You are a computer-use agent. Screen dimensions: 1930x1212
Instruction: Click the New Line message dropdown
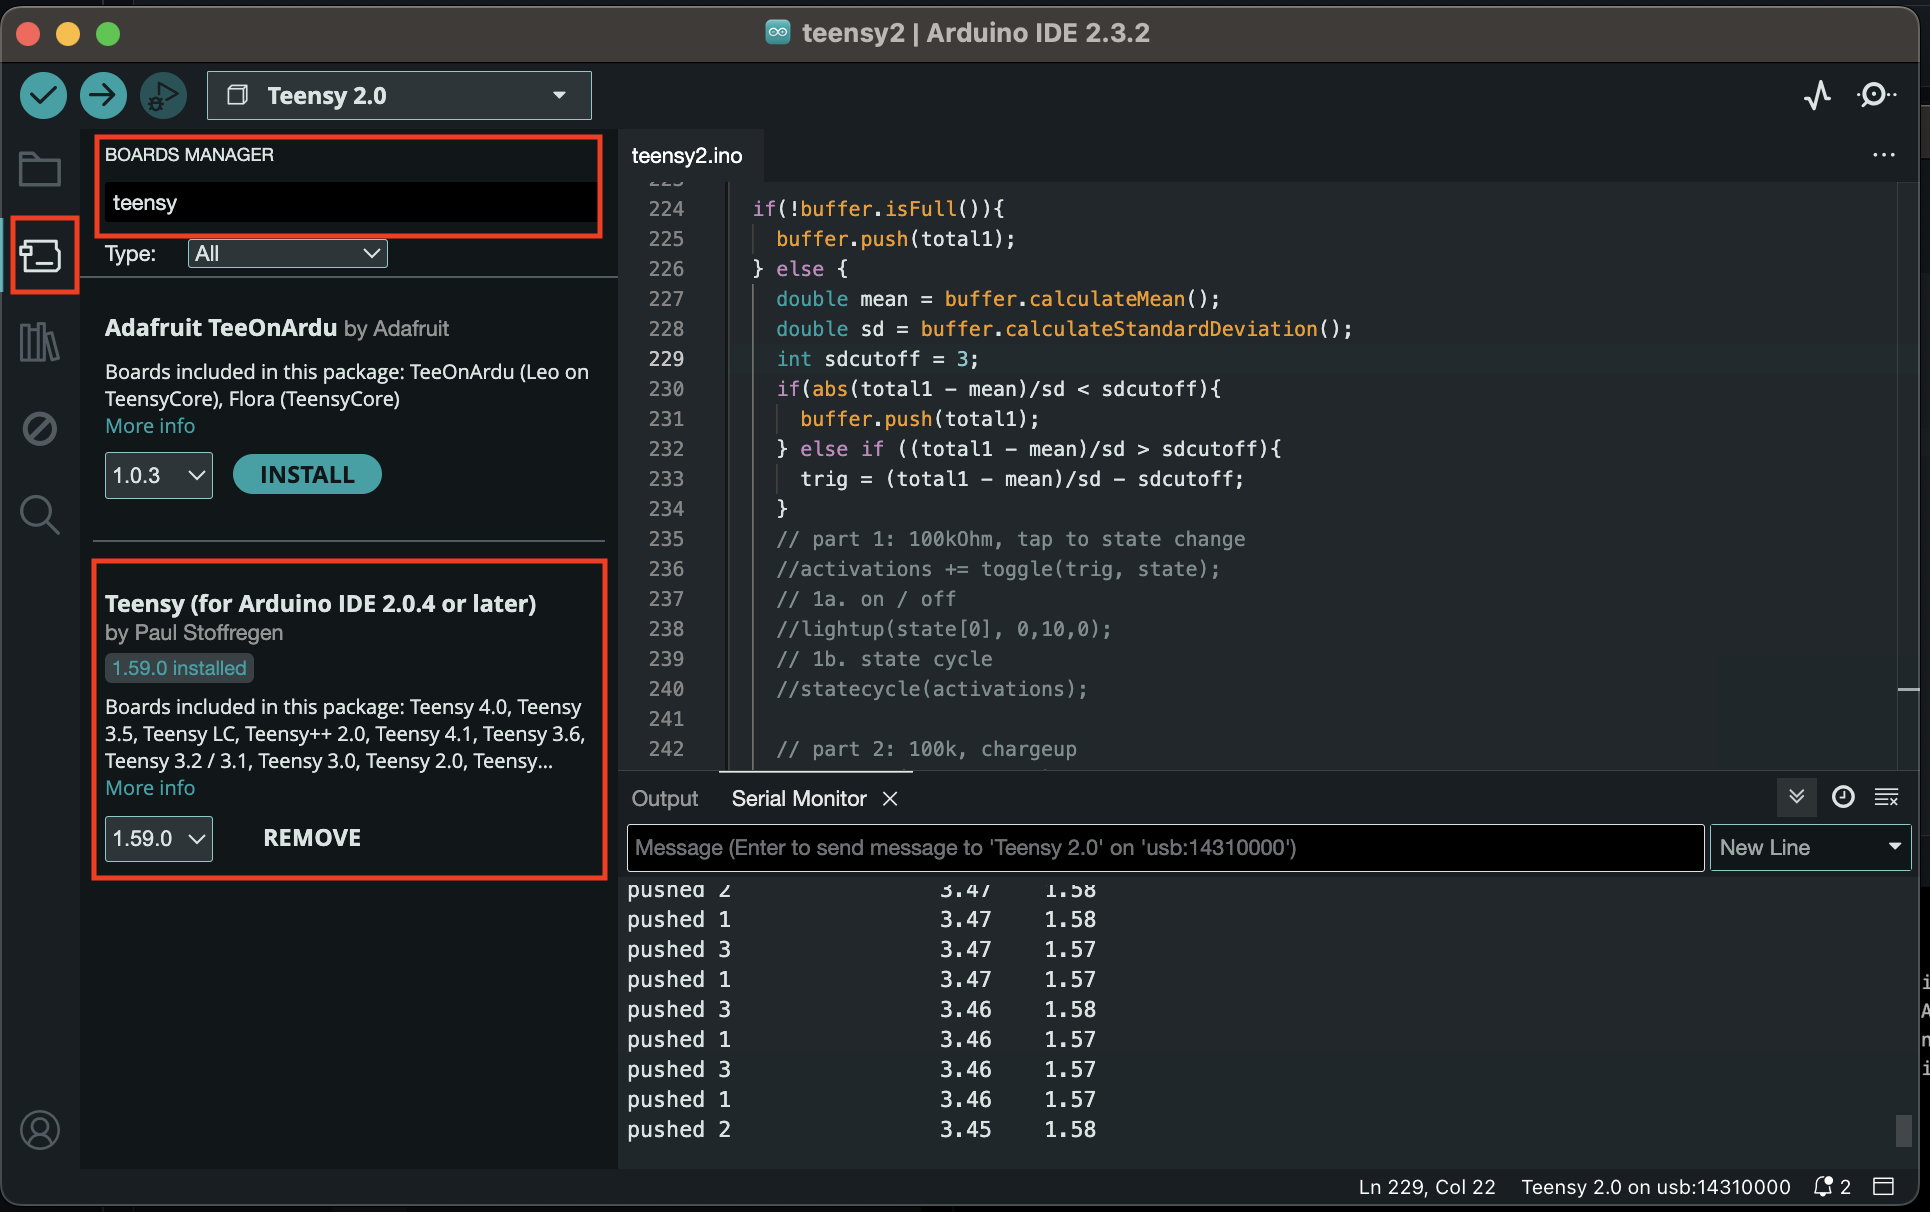(x=1806, y=846)
